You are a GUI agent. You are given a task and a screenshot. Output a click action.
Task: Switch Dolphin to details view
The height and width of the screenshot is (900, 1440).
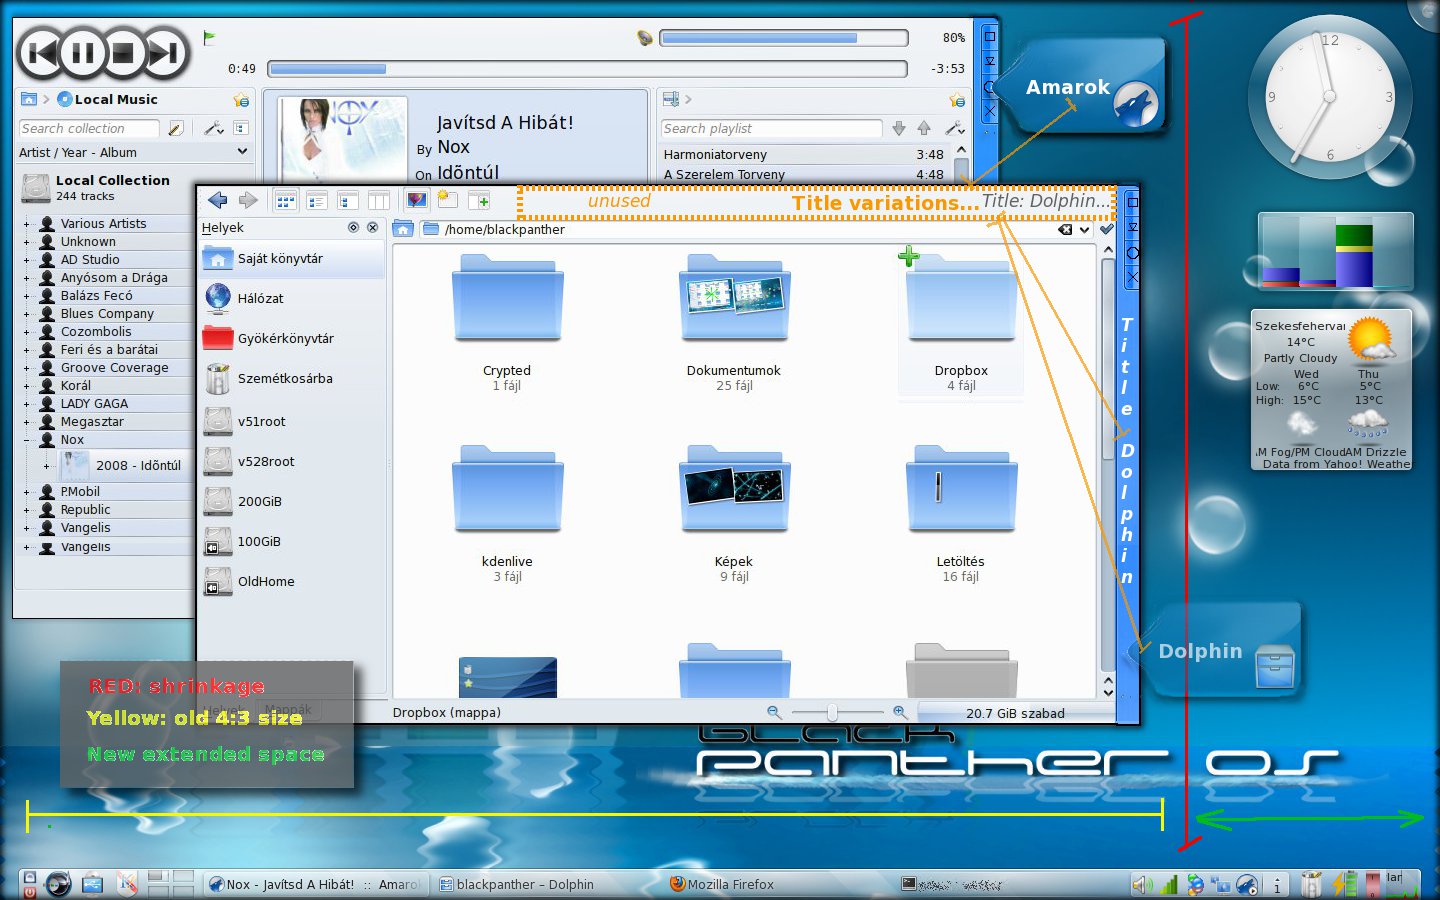click(x=317, y=201)
